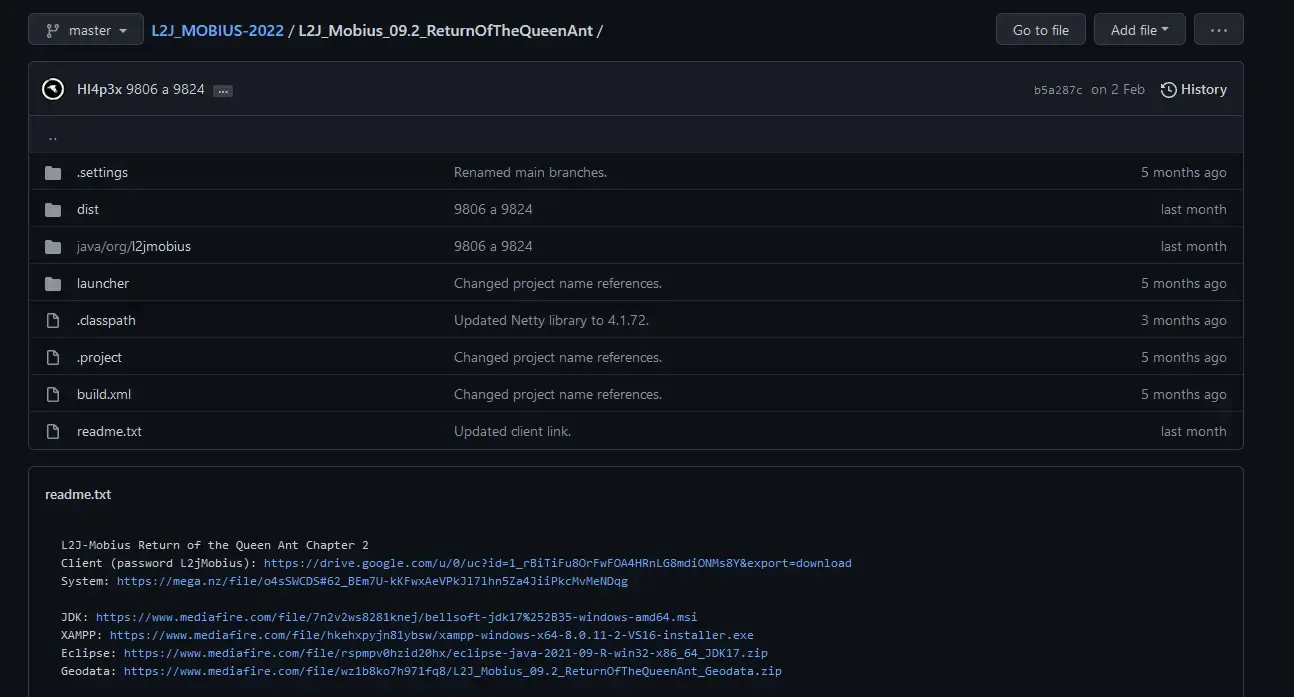Click the build.xml file icon
1294x697 pixels.
[53, 395]
